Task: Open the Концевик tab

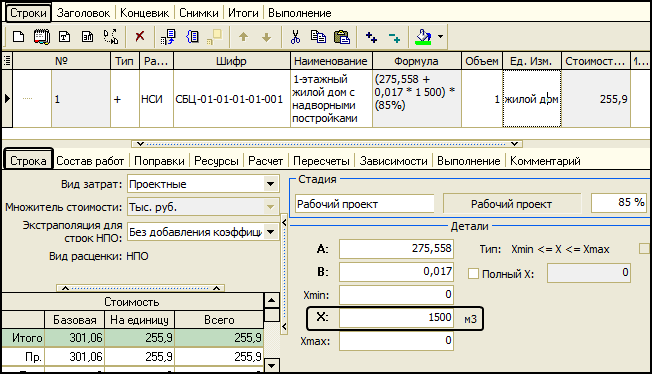Action: [144, 13]
